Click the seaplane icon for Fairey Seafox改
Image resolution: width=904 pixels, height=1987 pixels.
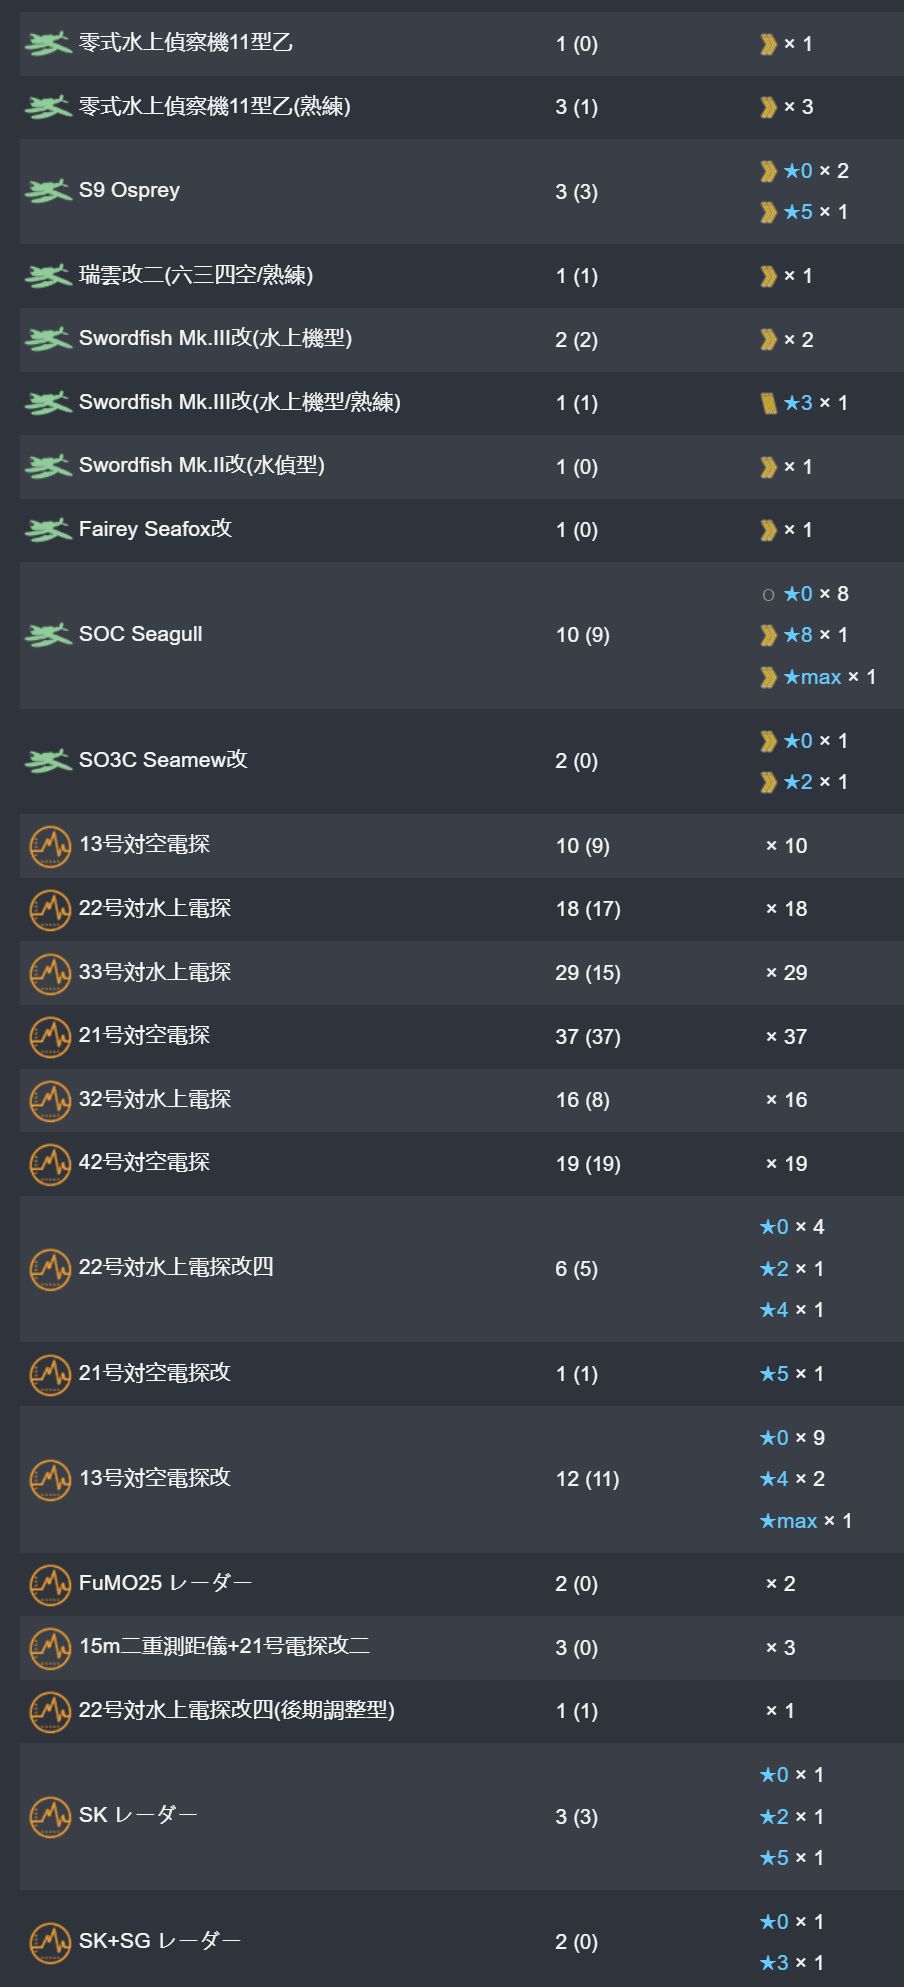[48, 530]
